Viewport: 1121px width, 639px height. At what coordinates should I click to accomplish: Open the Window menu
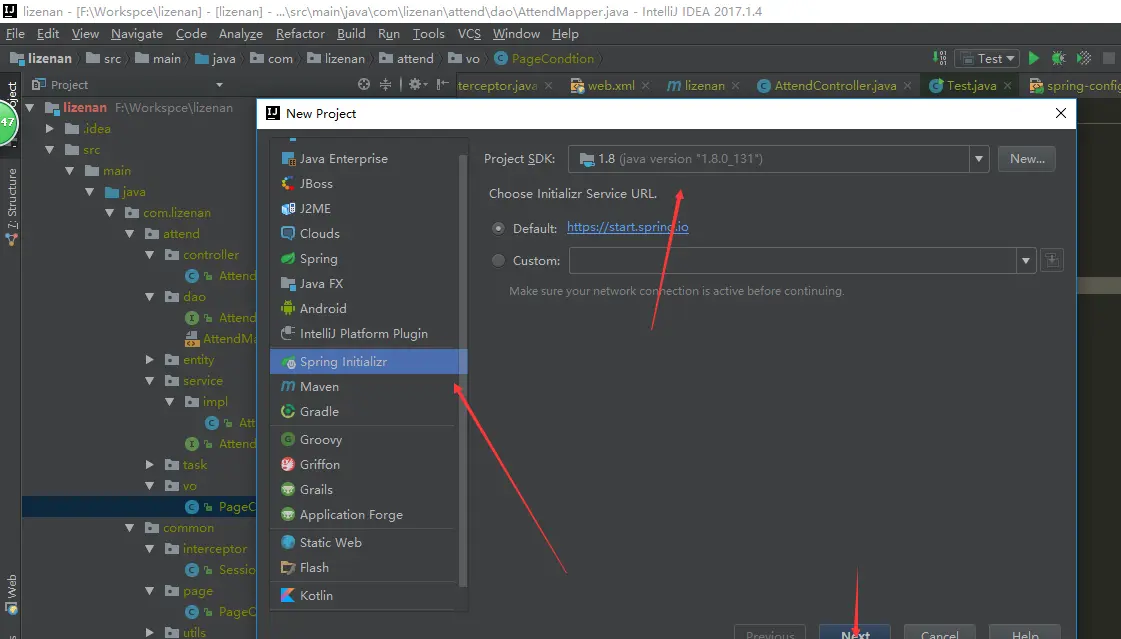[x=516, y=34]
